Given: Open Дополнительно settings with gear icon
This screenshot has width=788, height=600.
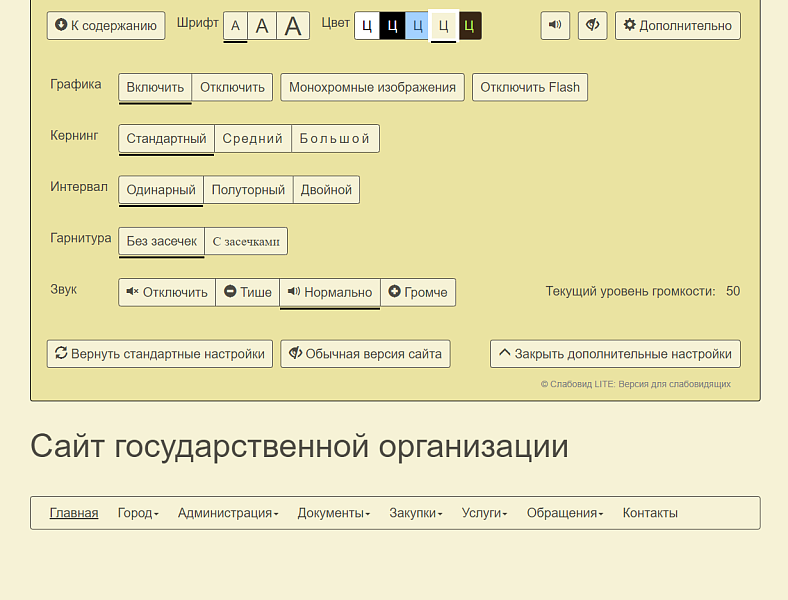Looking at the screenshot, I should click(x=677, y=25).
